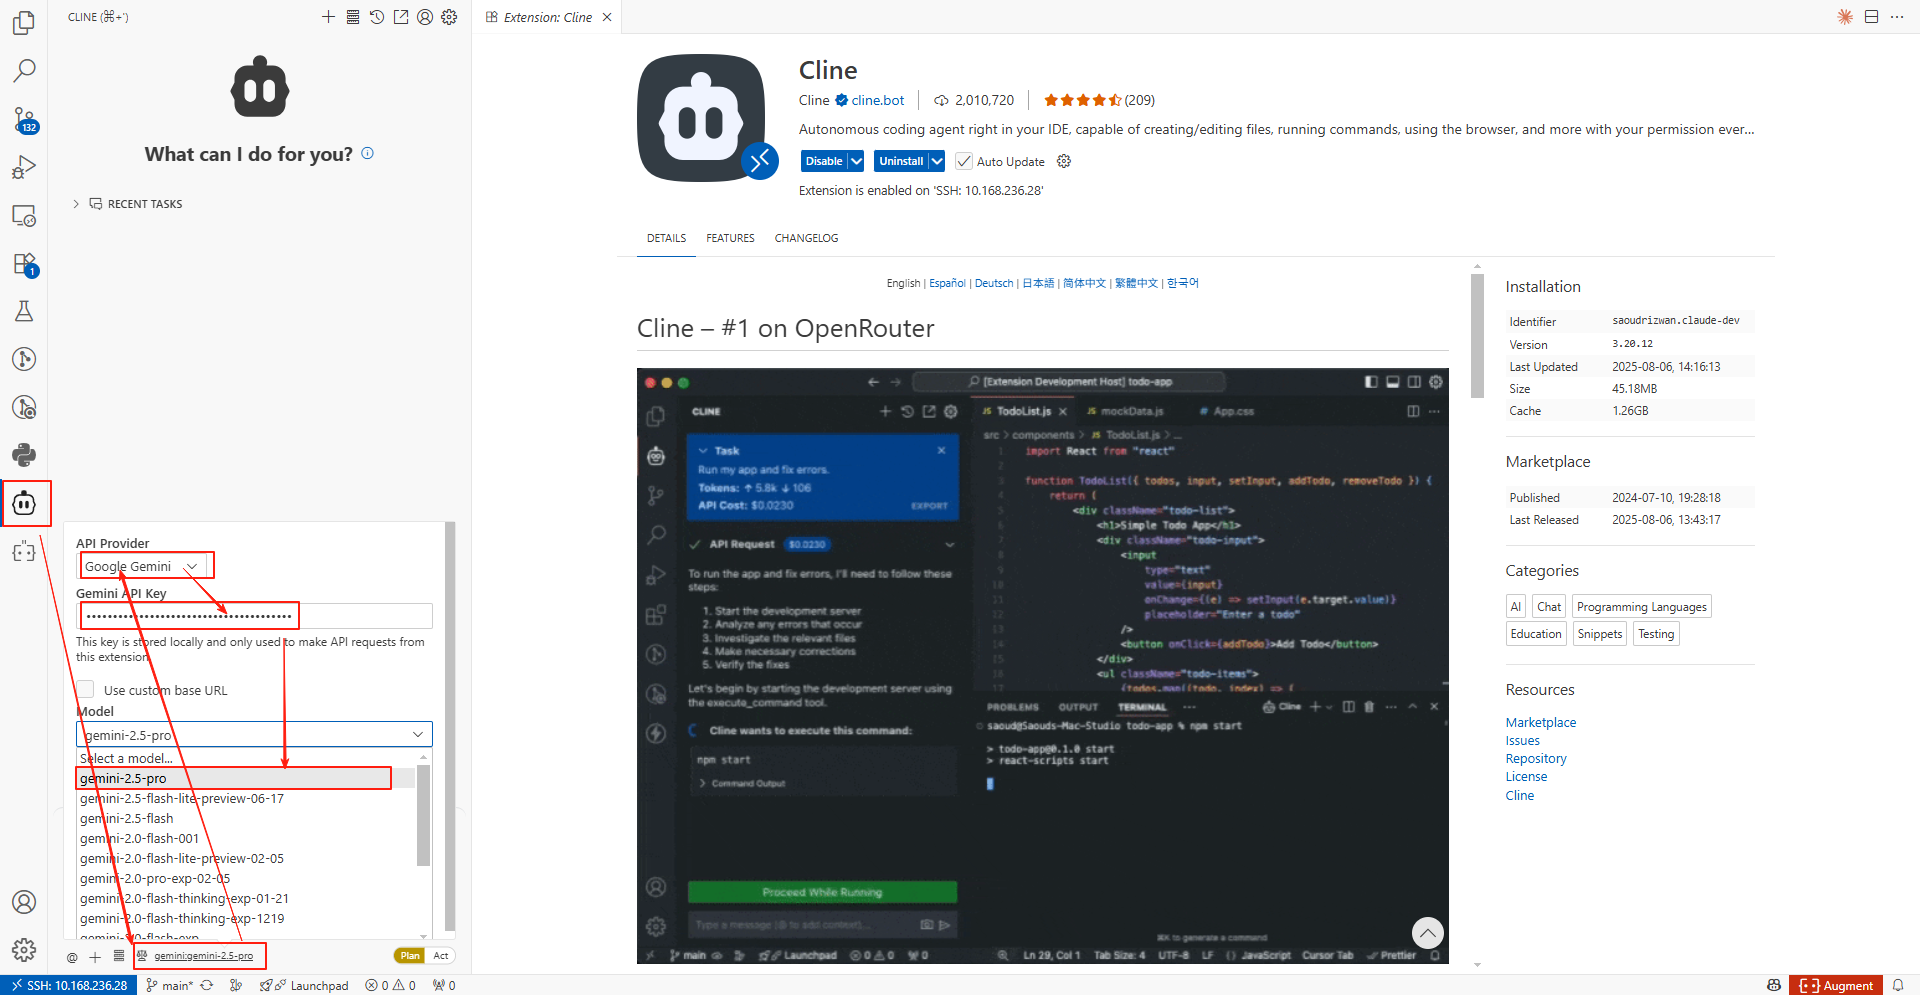The image size is (1920, 995).
Task: Switch Cline to Act mode
Action: (441, 956)
